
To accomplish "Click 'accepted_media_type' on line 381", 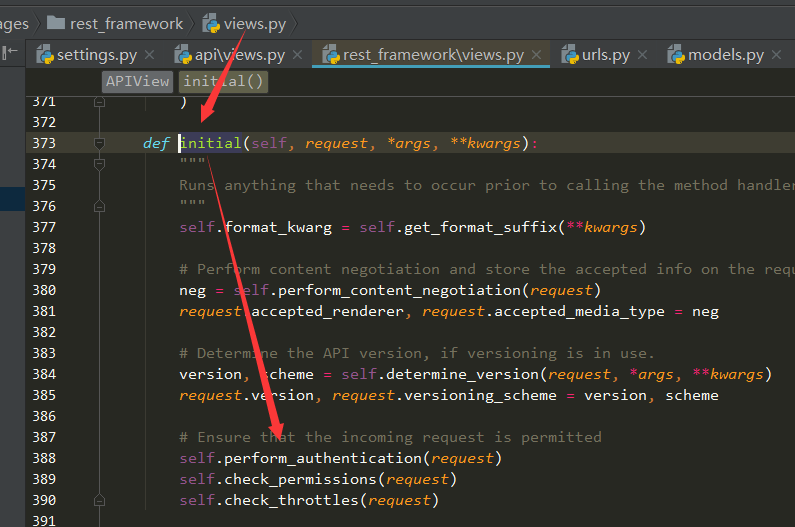I will [x=579, y=312].
